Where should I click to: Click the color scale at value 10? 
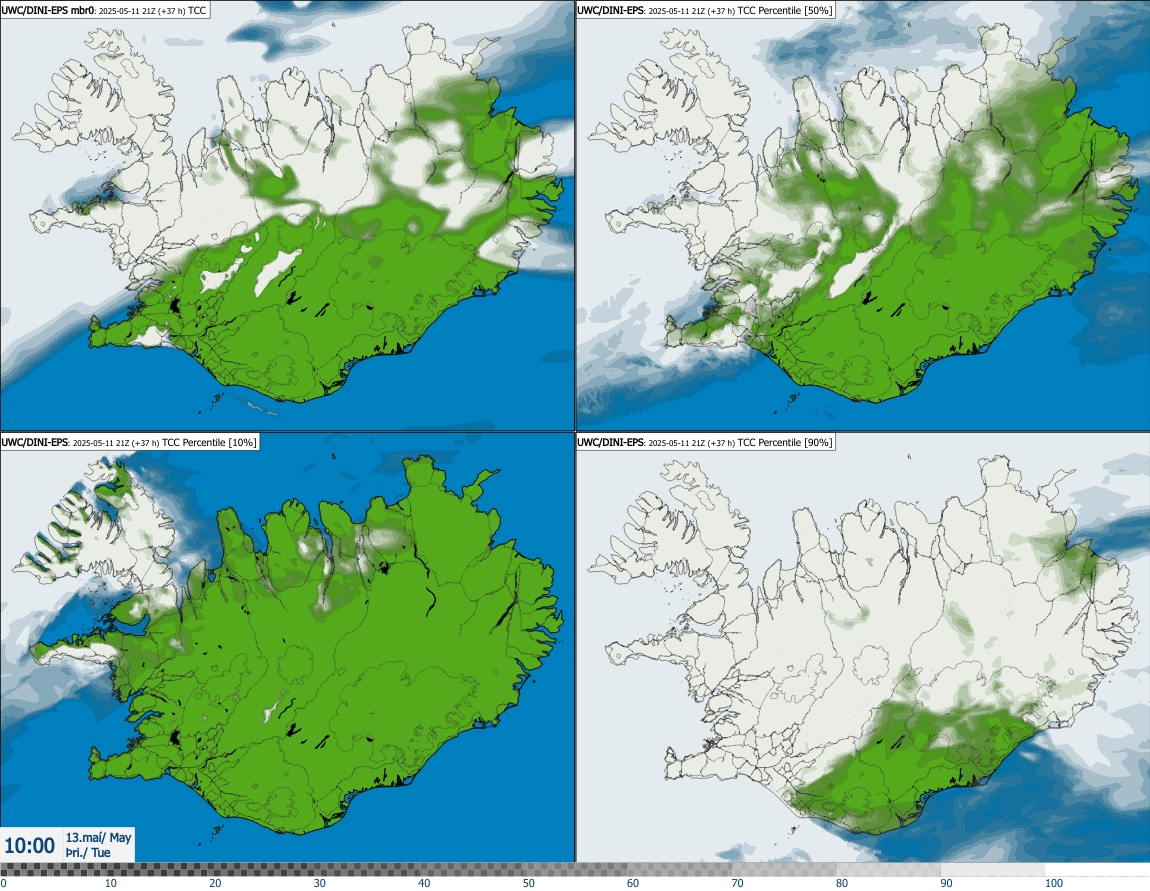[110, 883]
